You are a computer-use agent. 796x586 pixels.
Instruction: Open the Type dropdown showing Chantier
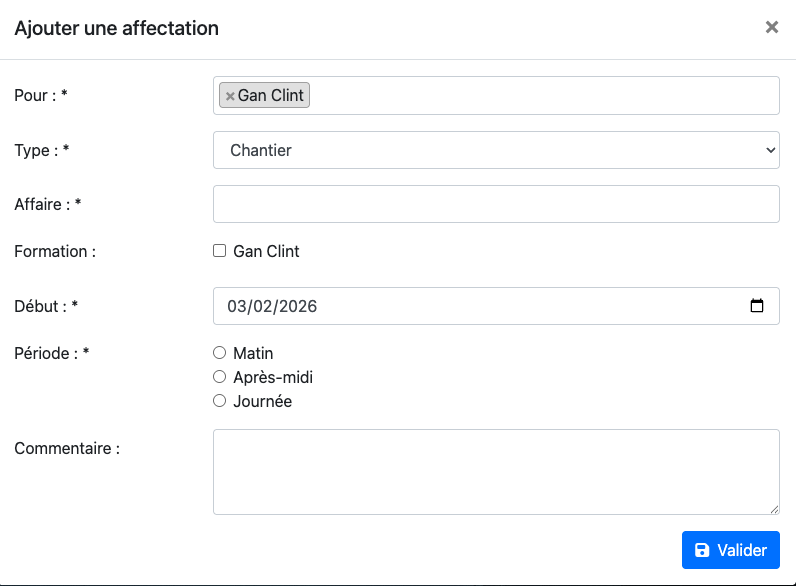(496, 150)
